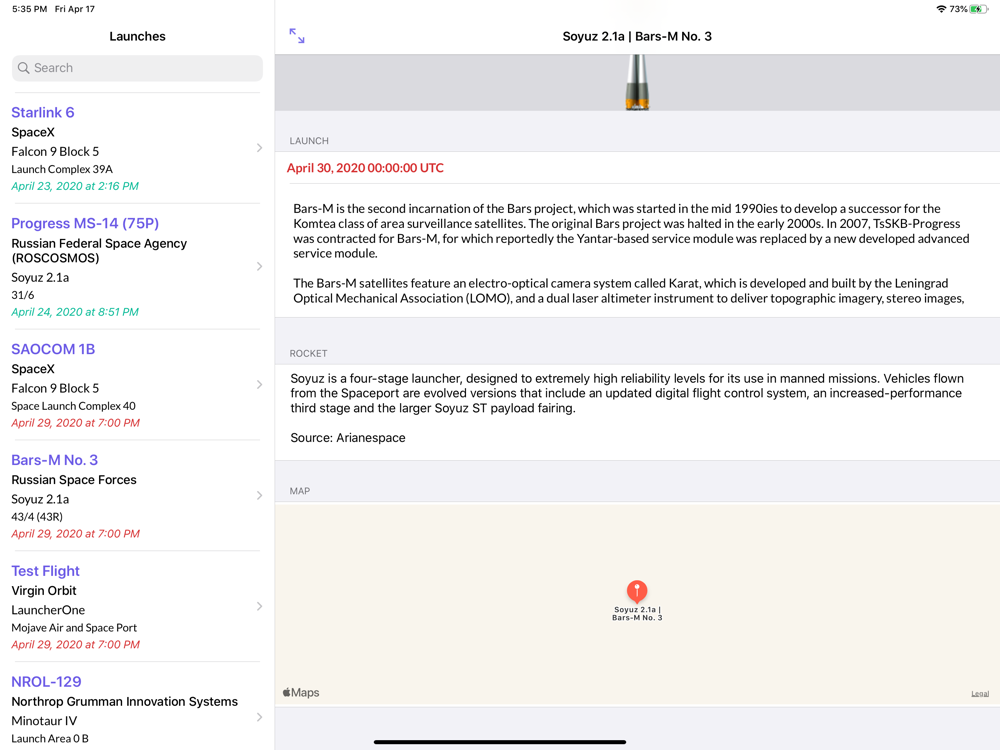Image resolution: width=1000 pixels, height=750 pixels.
Task: Select the Progress MS-14 (75P) launch title
Action: tap(85, 223)
